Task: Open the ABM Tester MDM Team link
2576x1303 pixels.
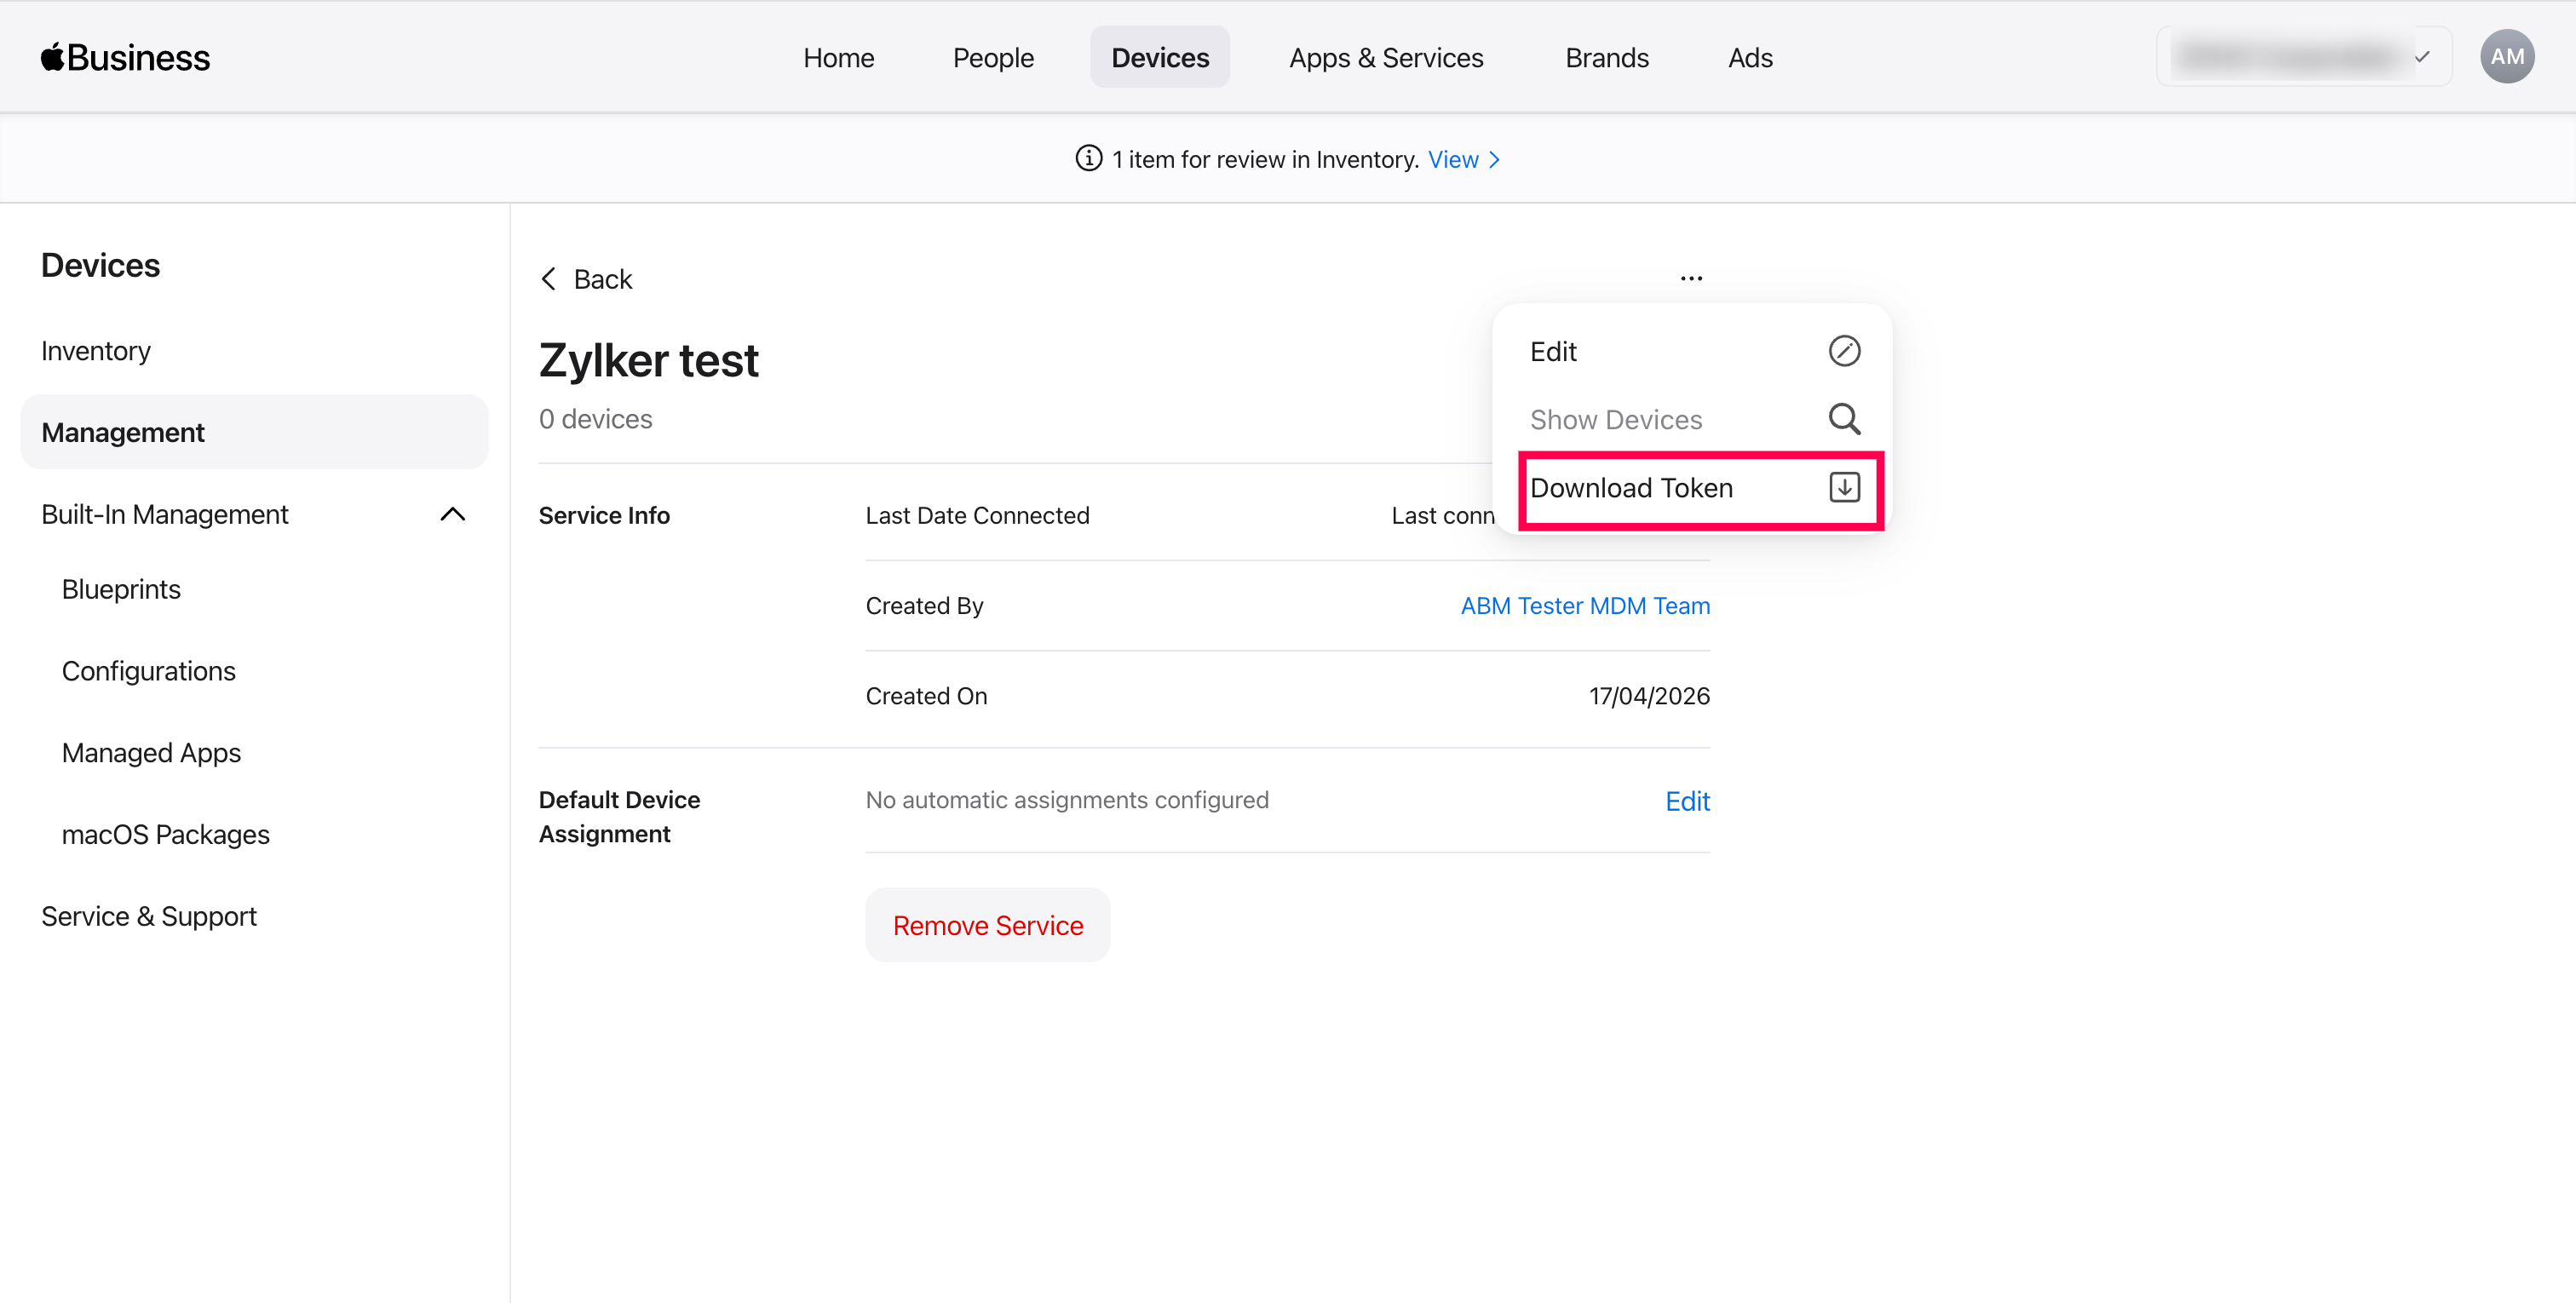Action: [1585, 605]
